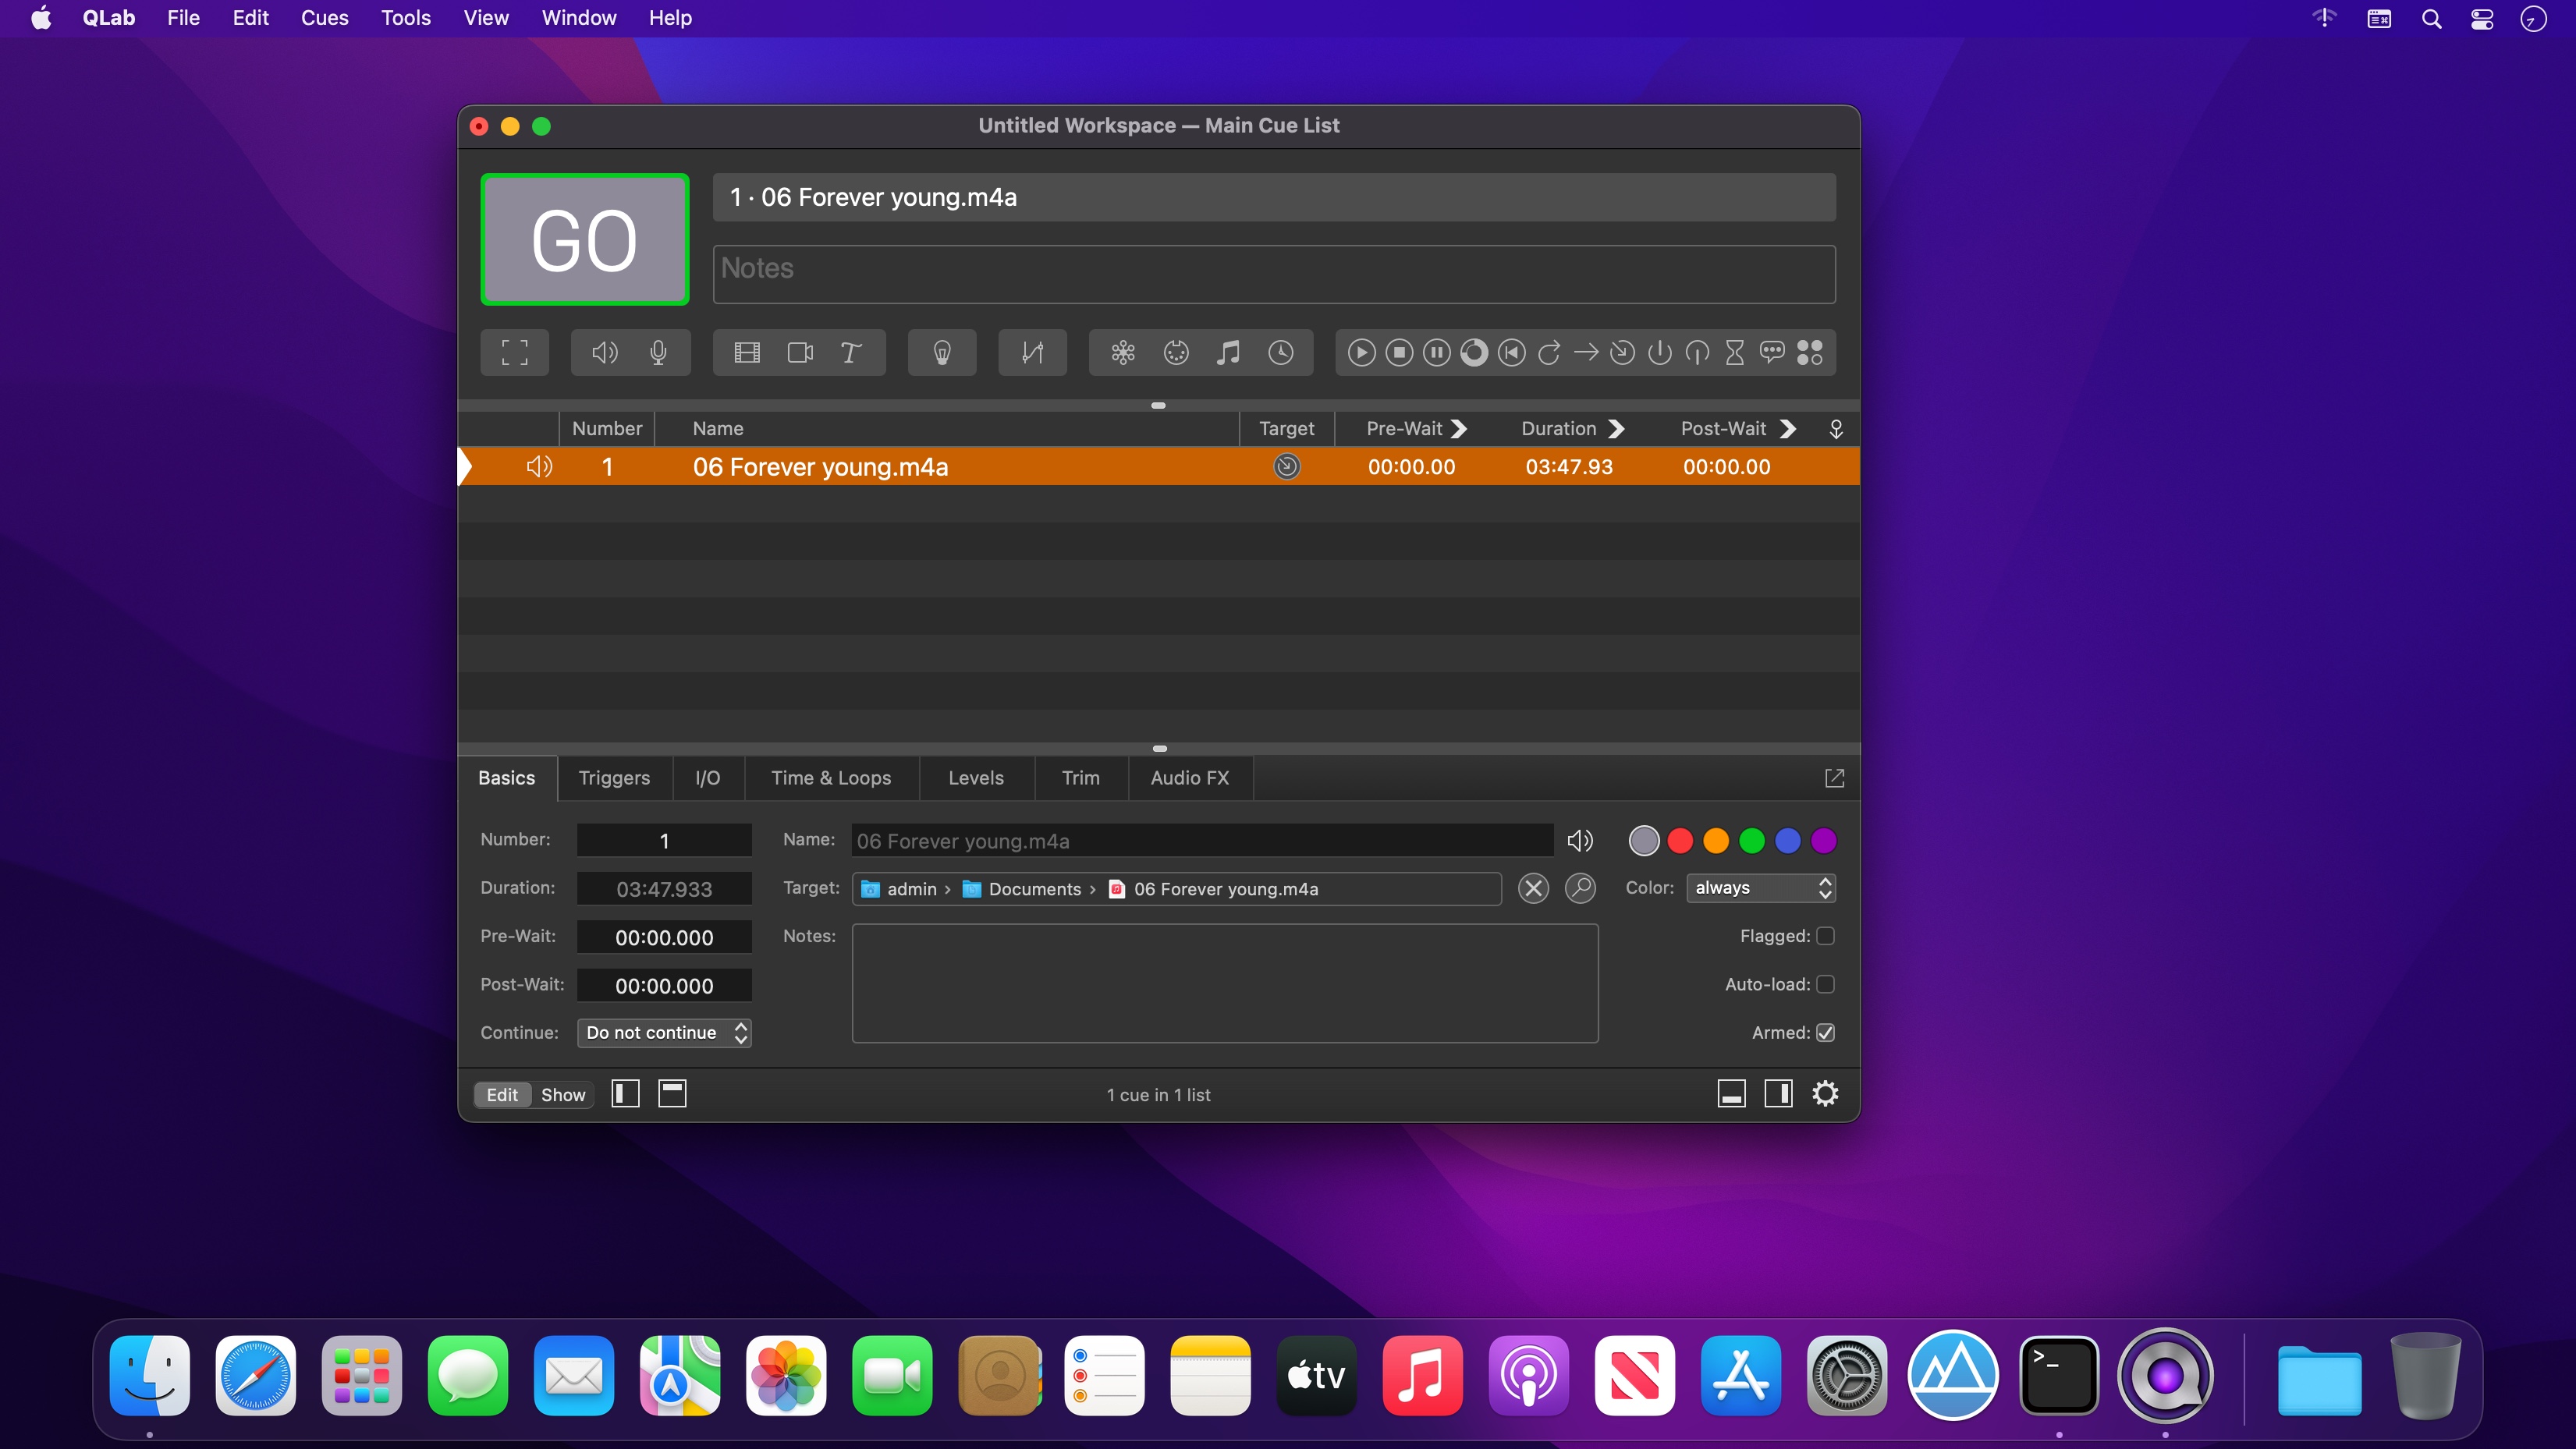Add a new Audio cue from toolbar

[605, 352]
